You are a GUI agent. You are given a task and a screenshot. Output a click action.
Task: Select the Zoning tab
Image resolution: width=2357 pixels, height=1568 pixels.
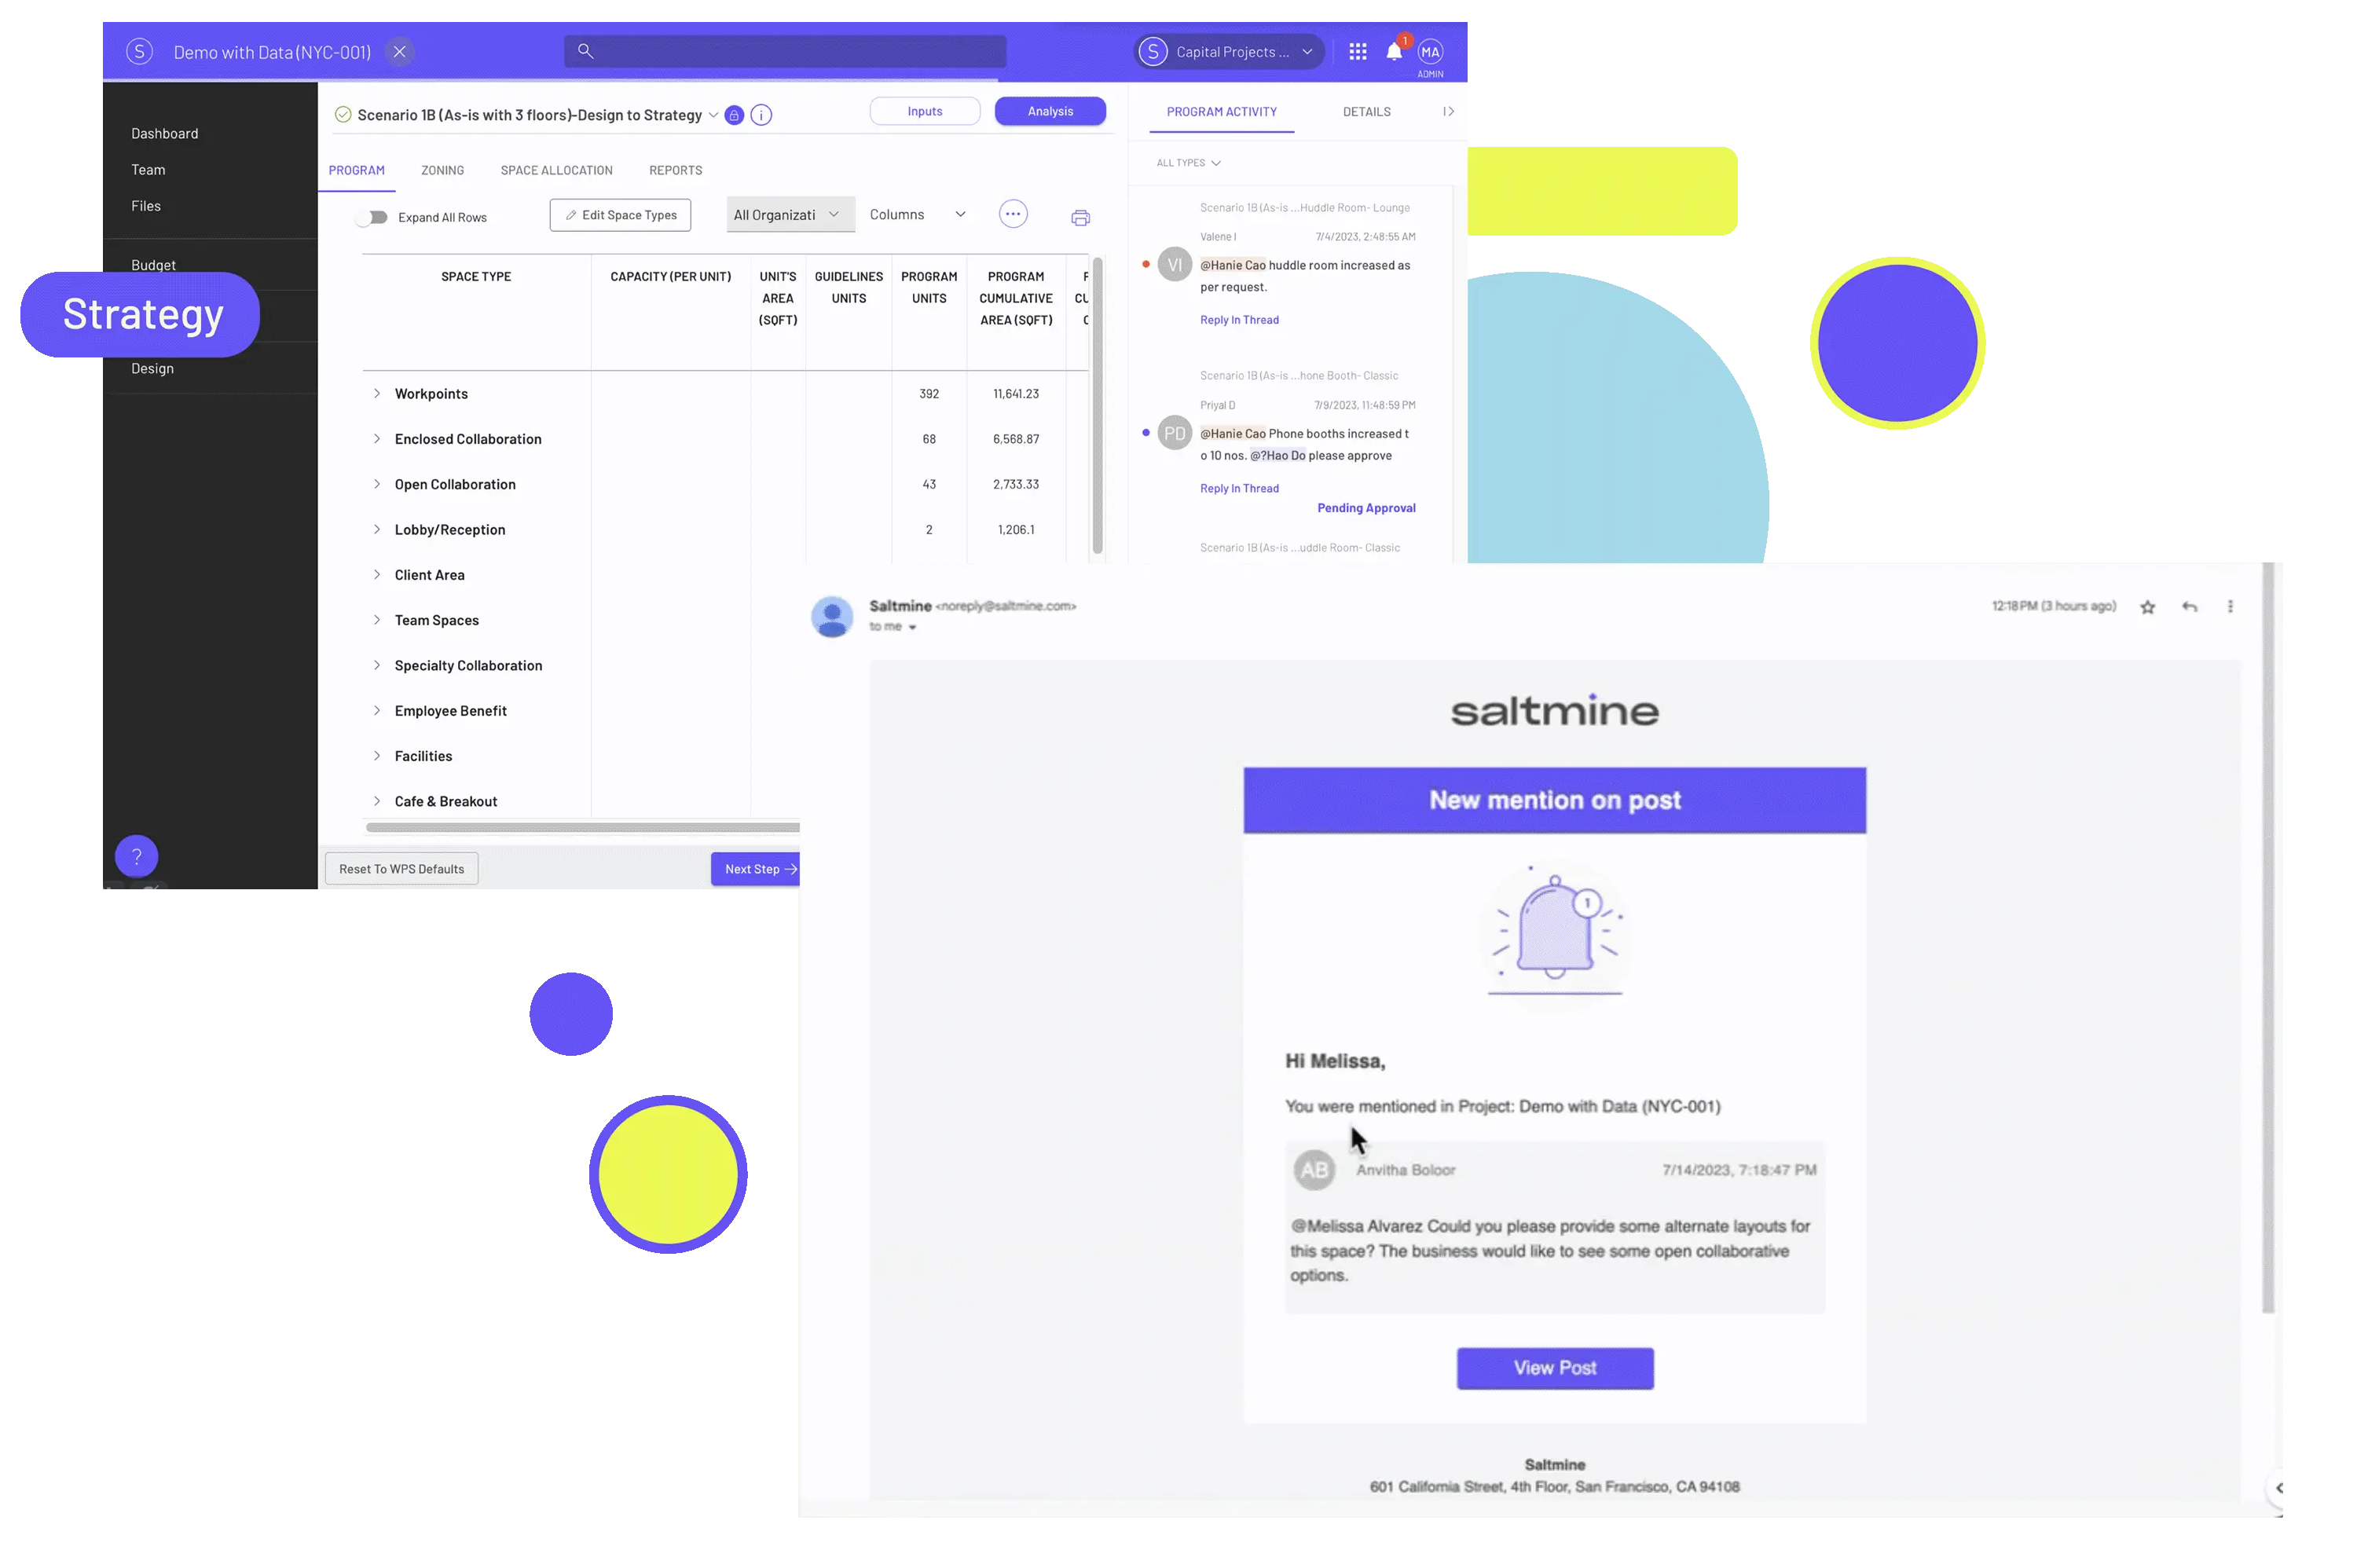(x=442, y=170)
